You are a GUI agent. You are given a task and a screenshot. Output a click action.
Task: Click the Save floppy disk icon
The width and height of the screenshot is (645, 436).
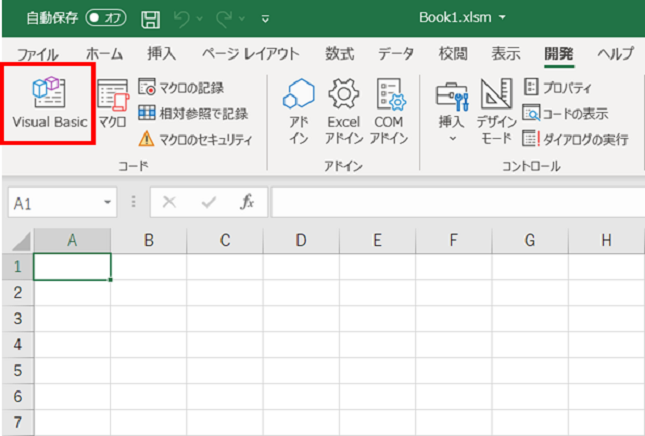pyautogui.click(x=150, y=18)
